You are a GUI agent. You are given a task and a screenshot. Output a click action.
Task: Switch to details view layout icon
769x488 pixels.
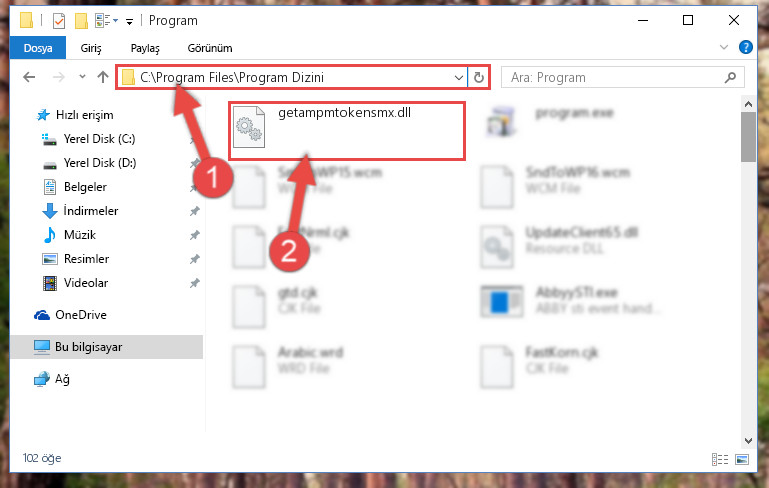719,459
